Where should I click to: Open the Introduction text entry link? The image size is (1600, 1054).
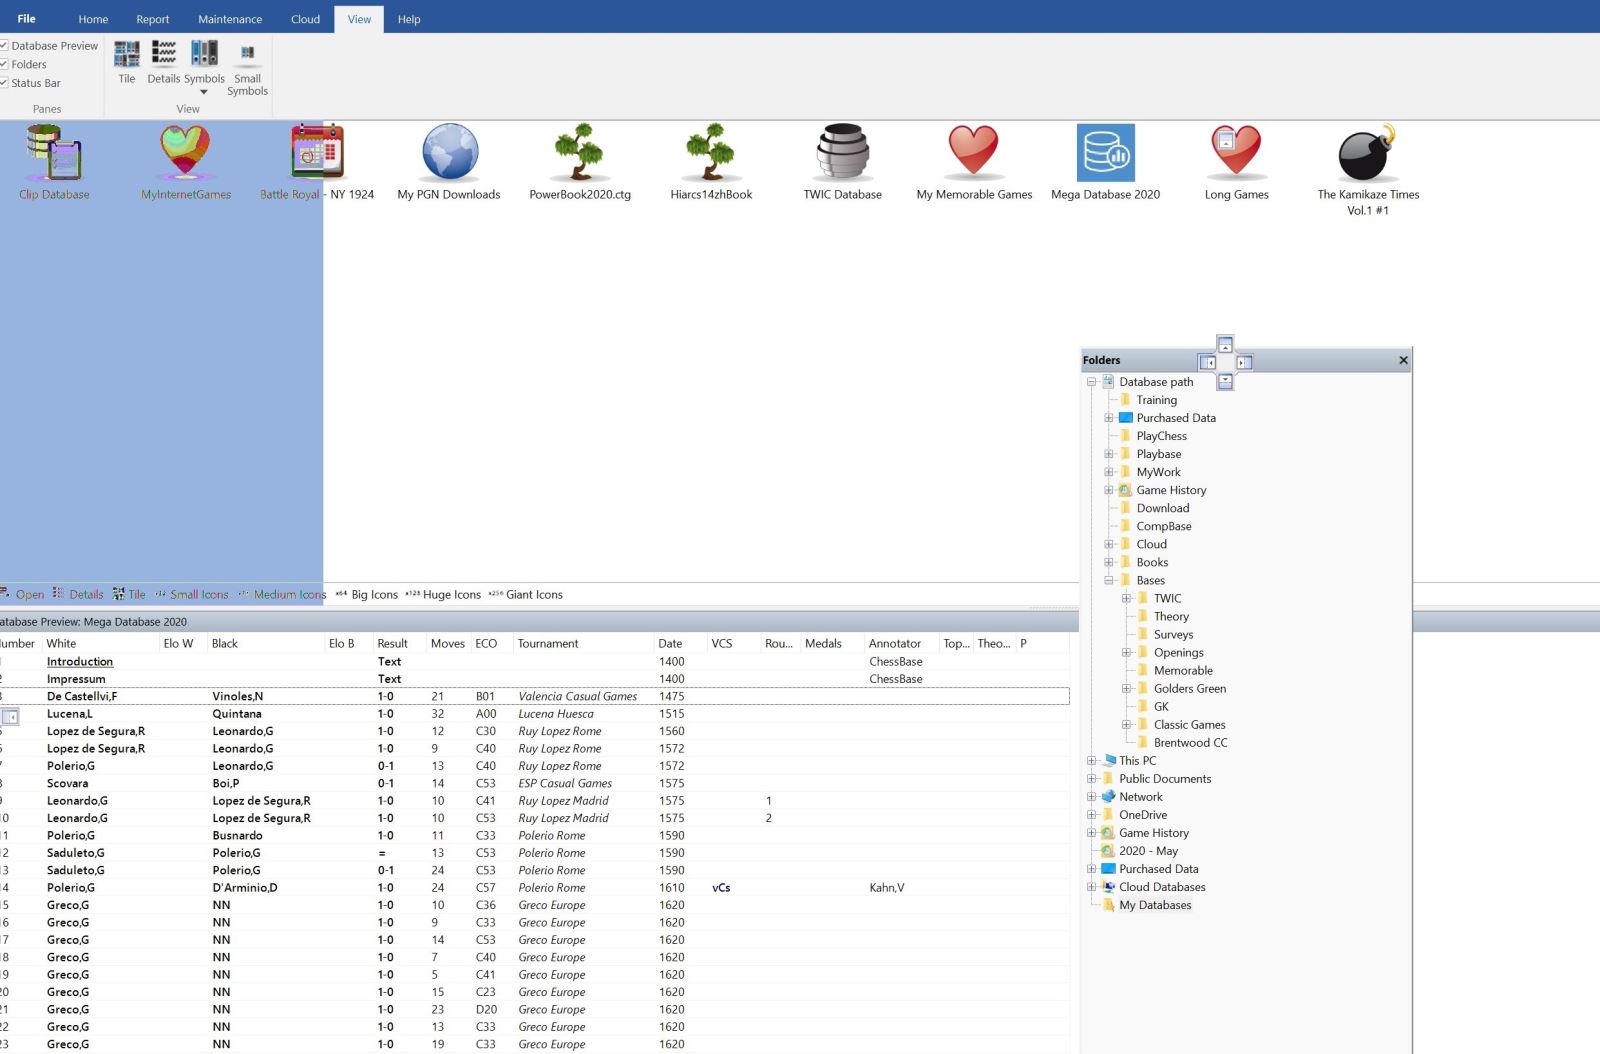point(80,662)
